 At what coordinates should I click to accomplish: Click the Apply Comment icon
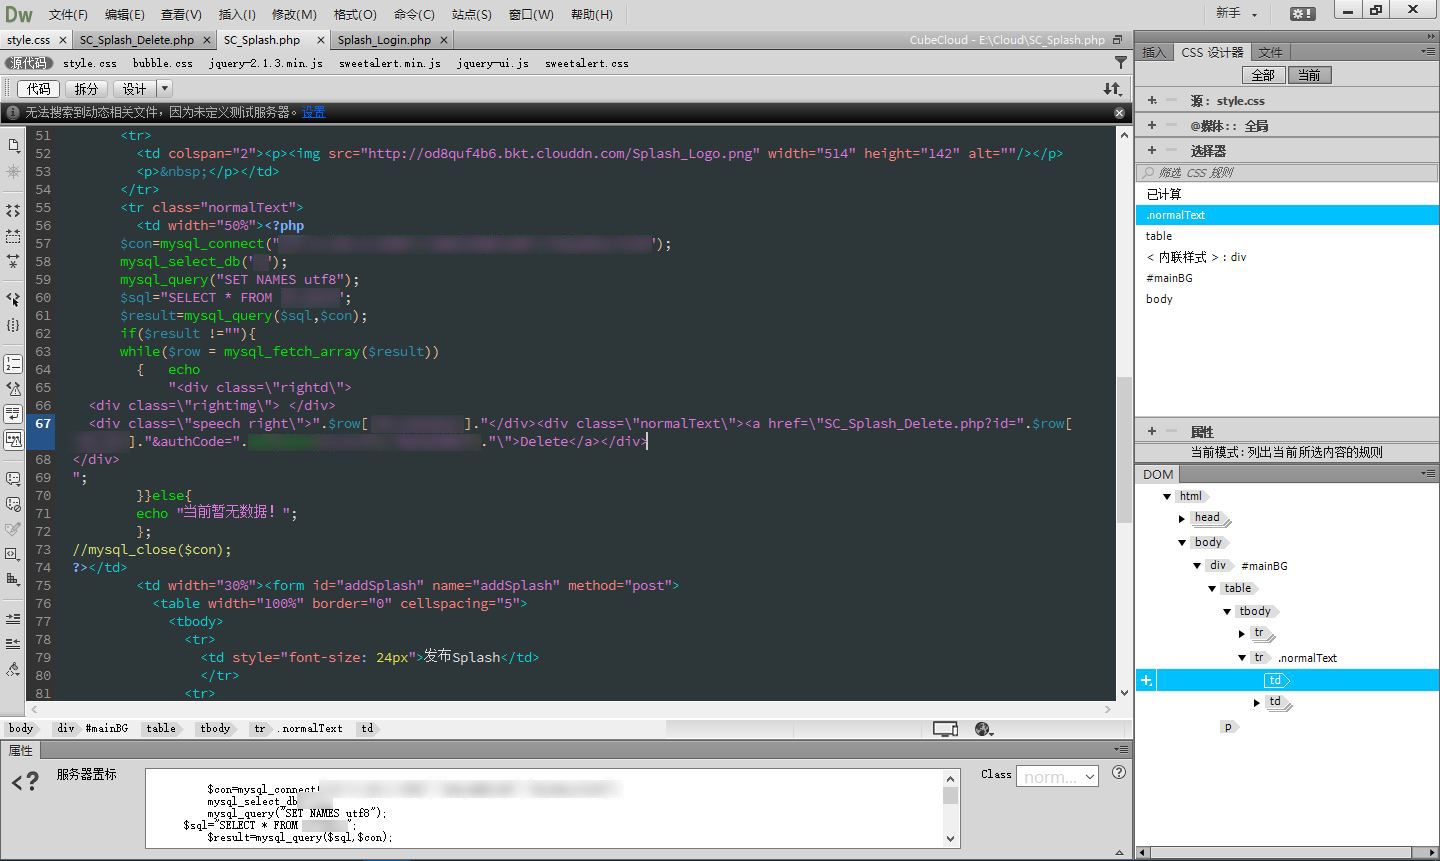click(13, 479)
